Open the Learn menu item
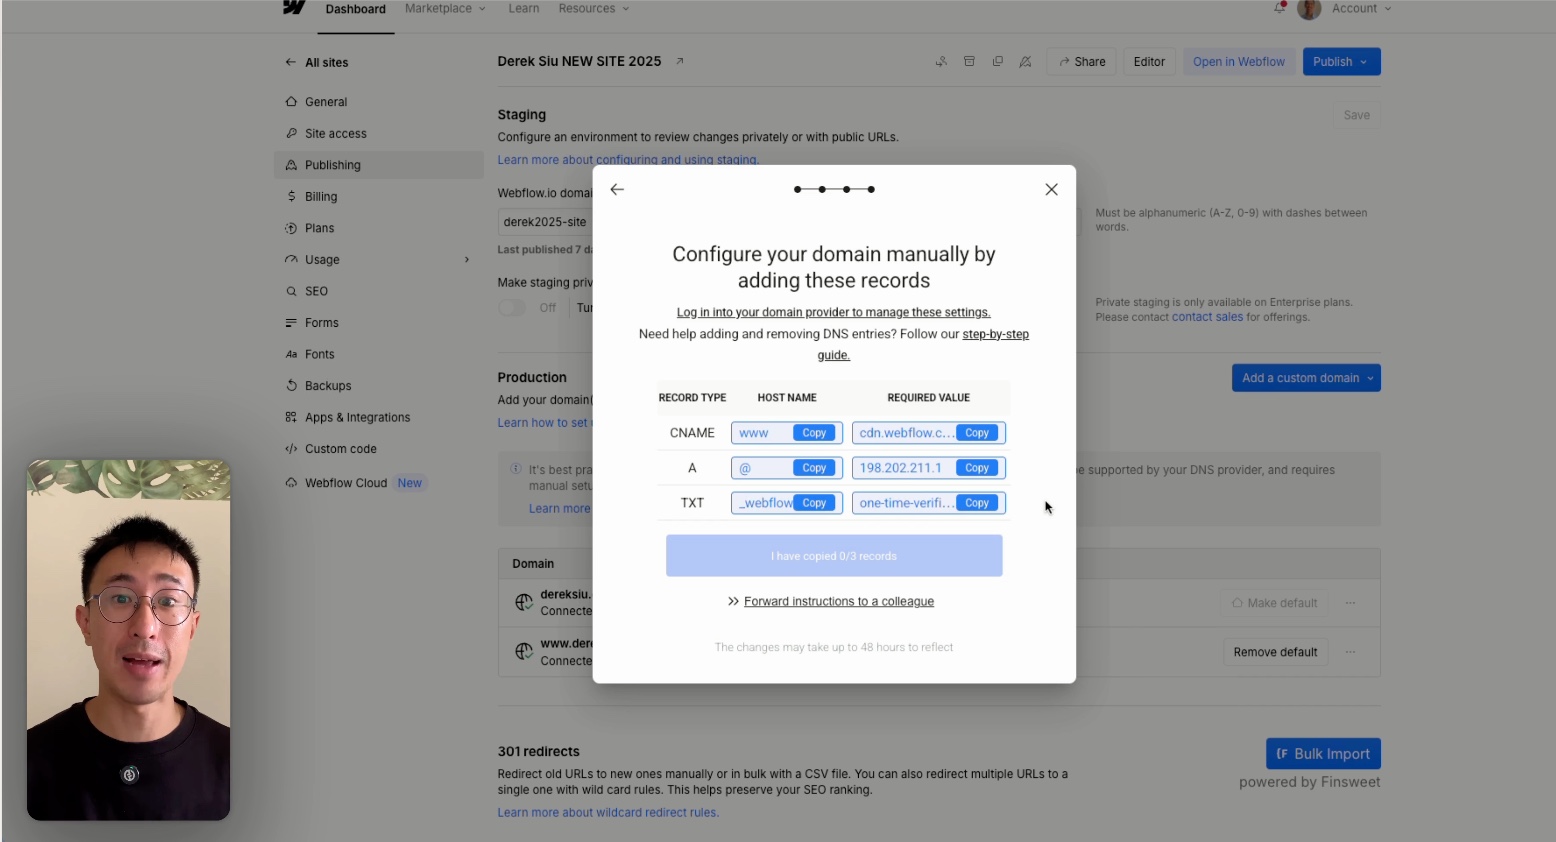1556x842 pixels. coord(523,8)
